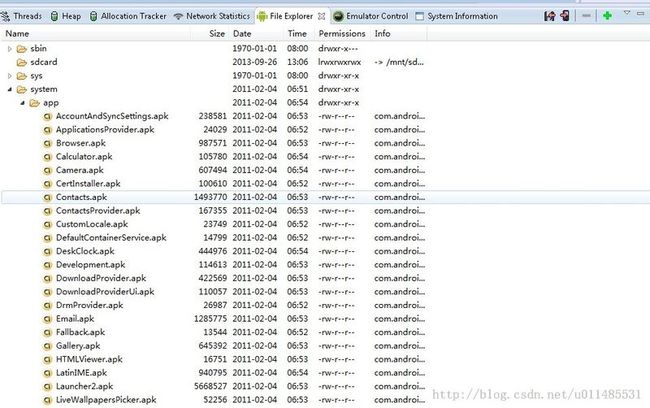Screen dimensions: 650x408
Task: Select HTMLViewer.apk file
Action: pyautogui.click(x=89, y=359)
